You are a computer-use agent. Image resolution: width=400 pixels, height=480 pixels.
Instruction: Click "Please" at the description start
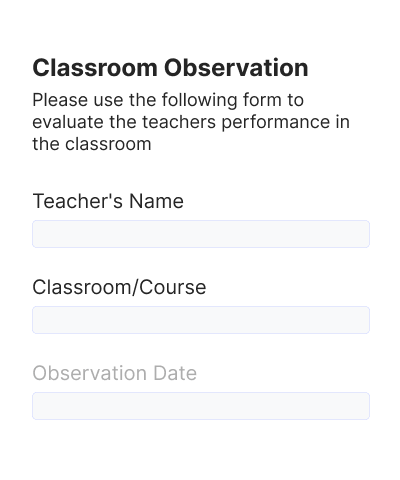pos(60,100)
